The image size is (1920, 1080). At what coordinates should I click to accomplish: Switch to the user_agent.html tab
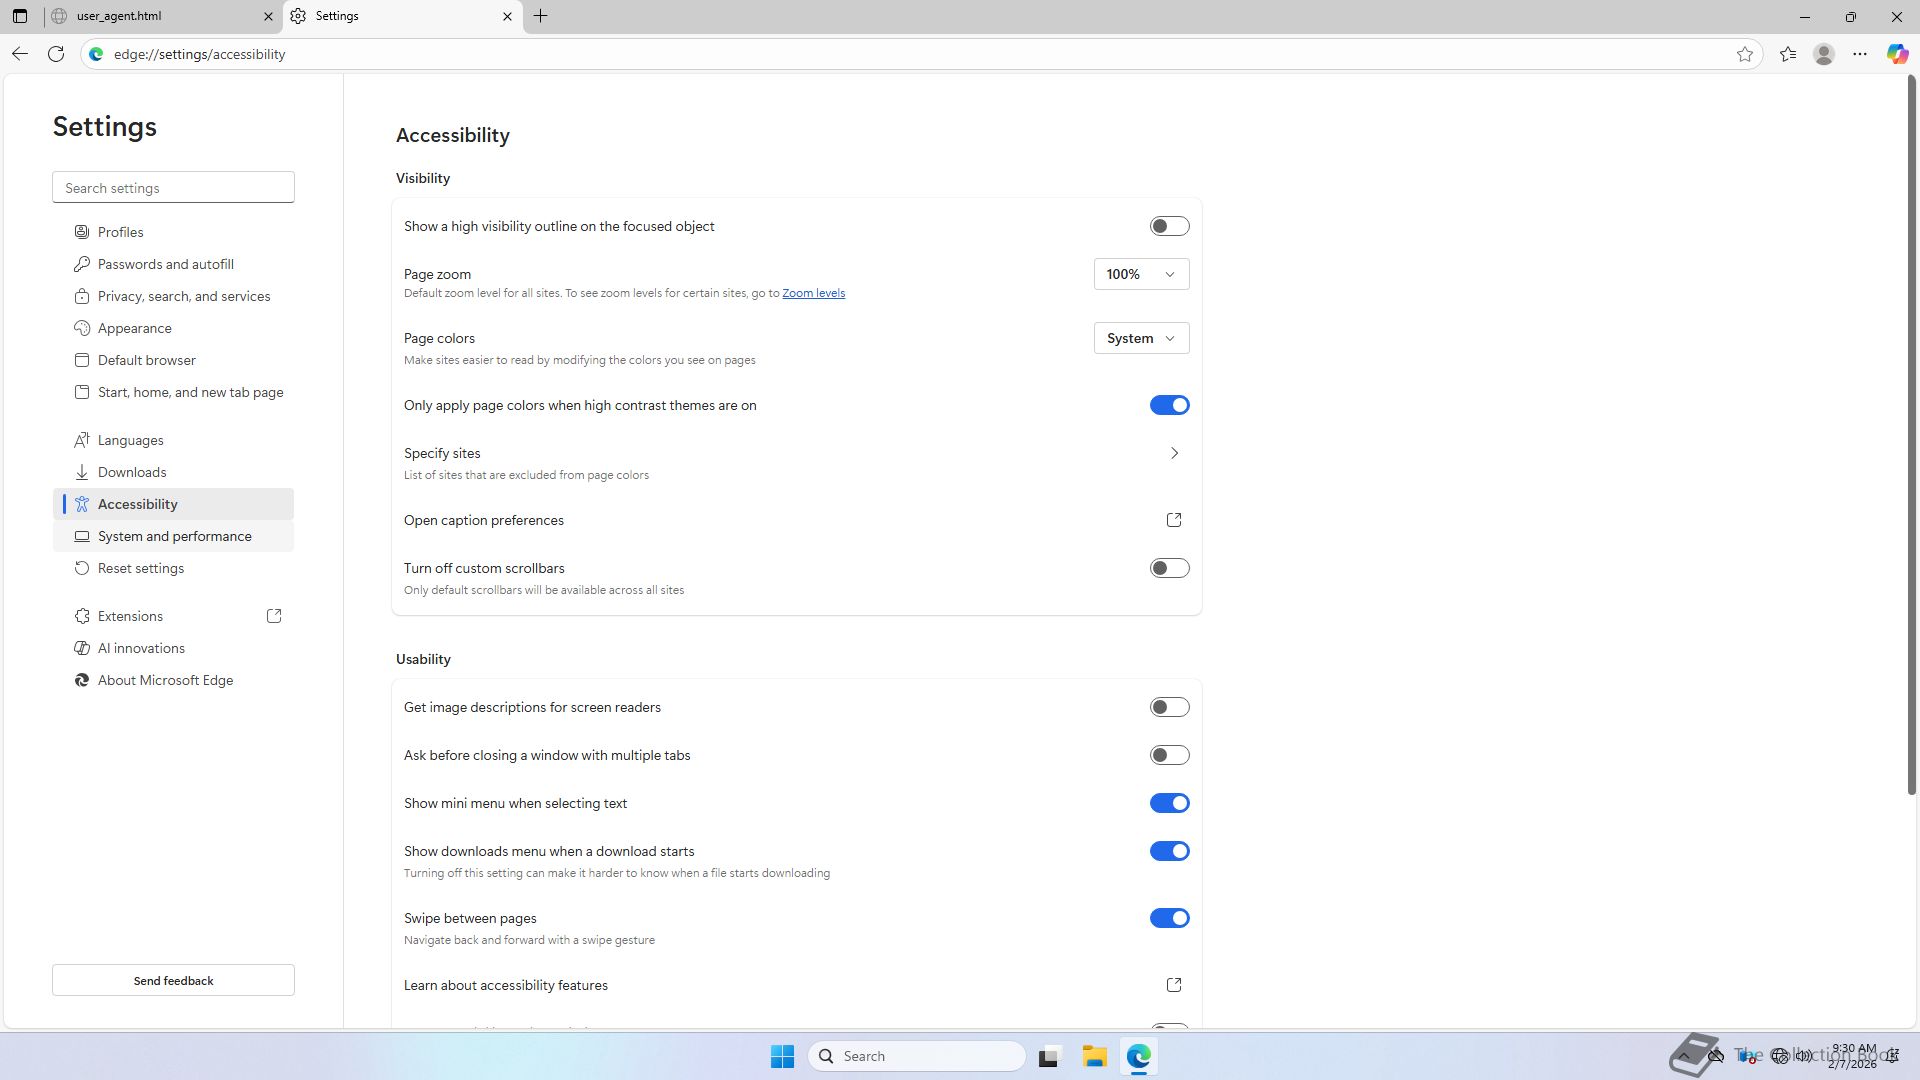coord(160,16)
